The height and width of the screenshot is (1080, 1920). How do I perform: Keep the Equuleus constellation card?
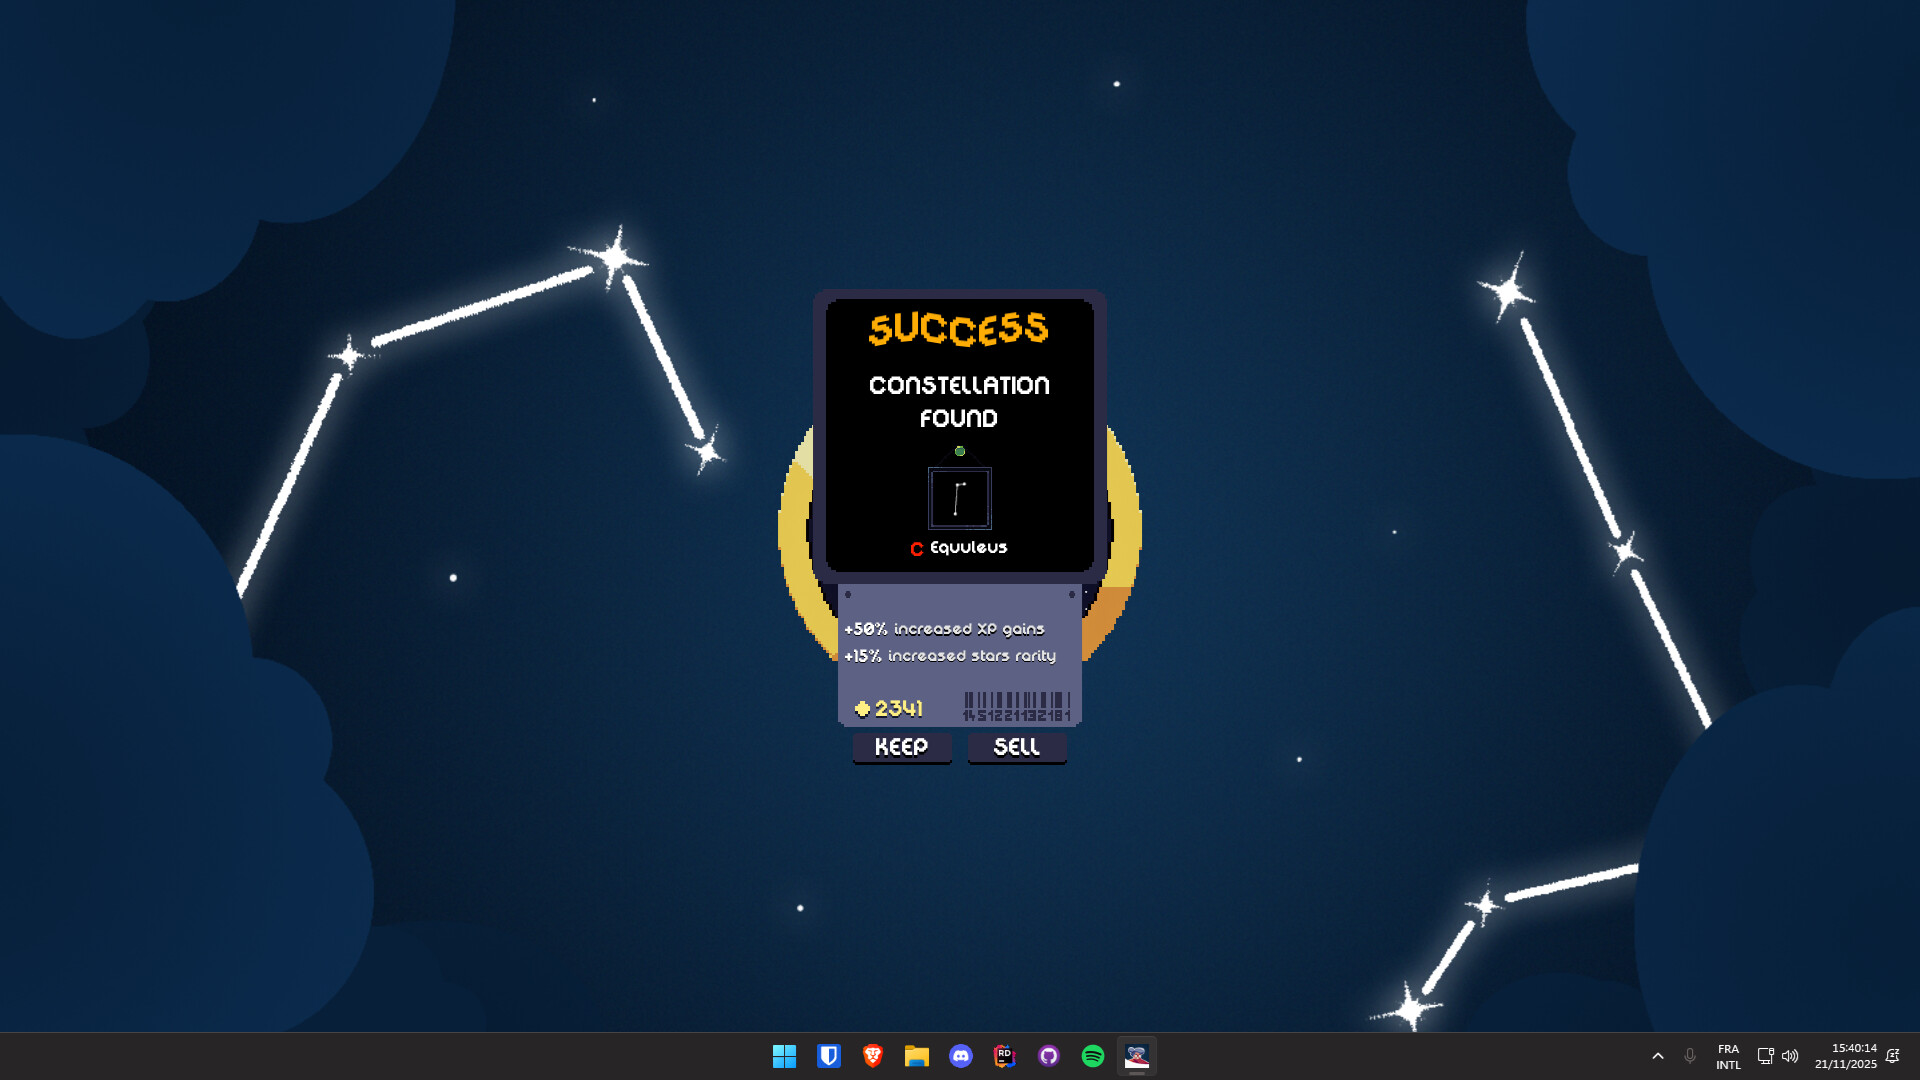tap(901, 747)
